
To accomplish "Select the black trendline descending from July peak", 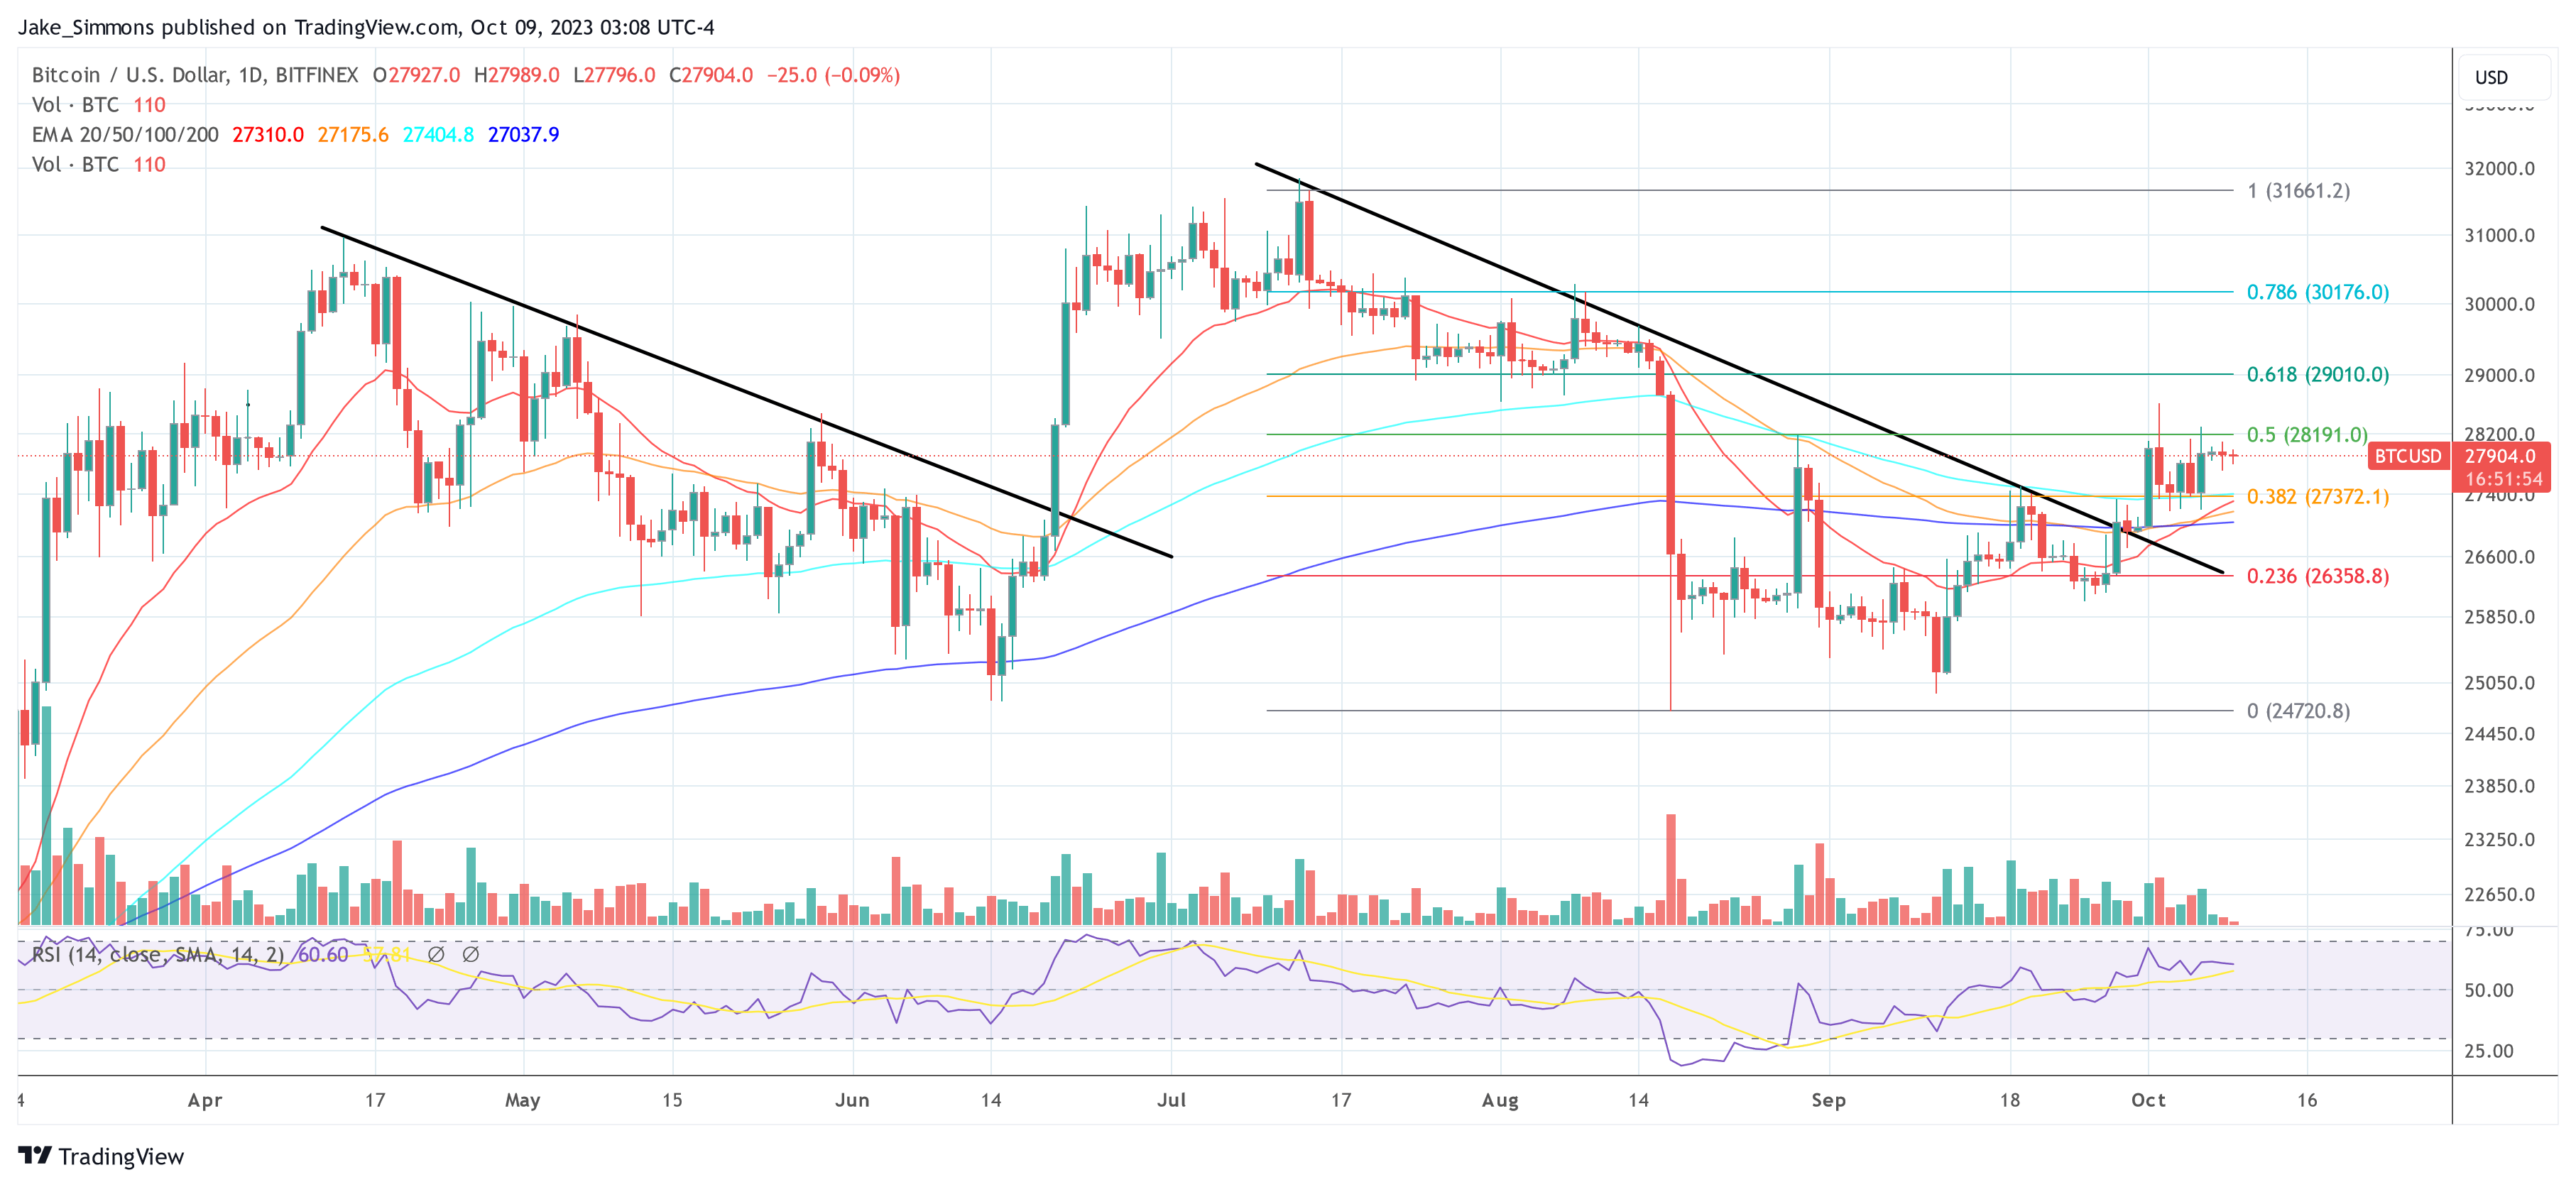I will pyautogui.click(x=1740, y=368).
